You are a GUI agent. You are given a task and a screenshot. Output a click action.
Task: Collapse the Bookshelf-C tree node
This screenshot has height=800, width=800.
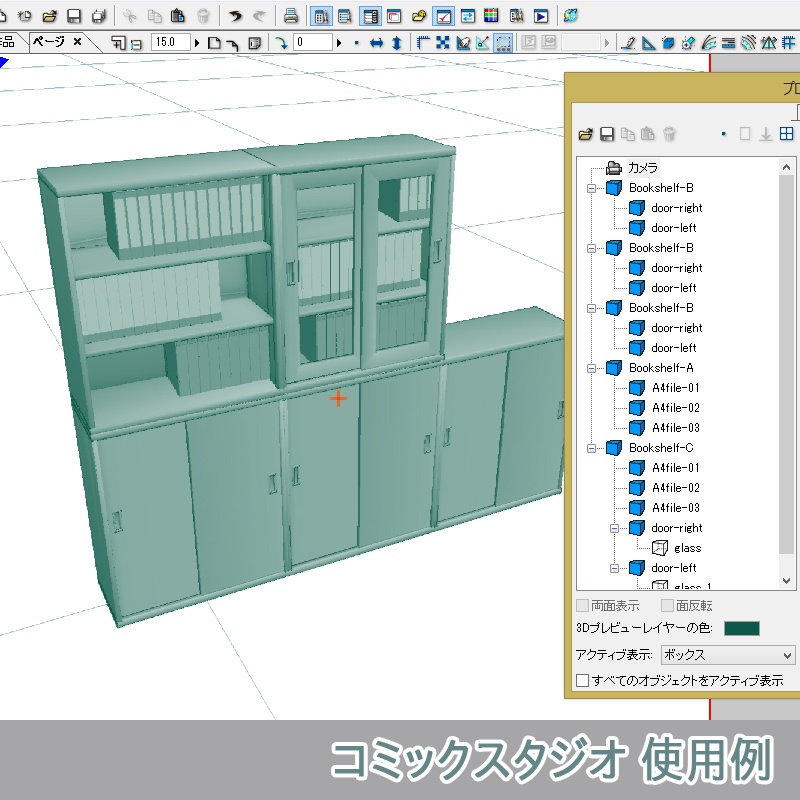593,447
